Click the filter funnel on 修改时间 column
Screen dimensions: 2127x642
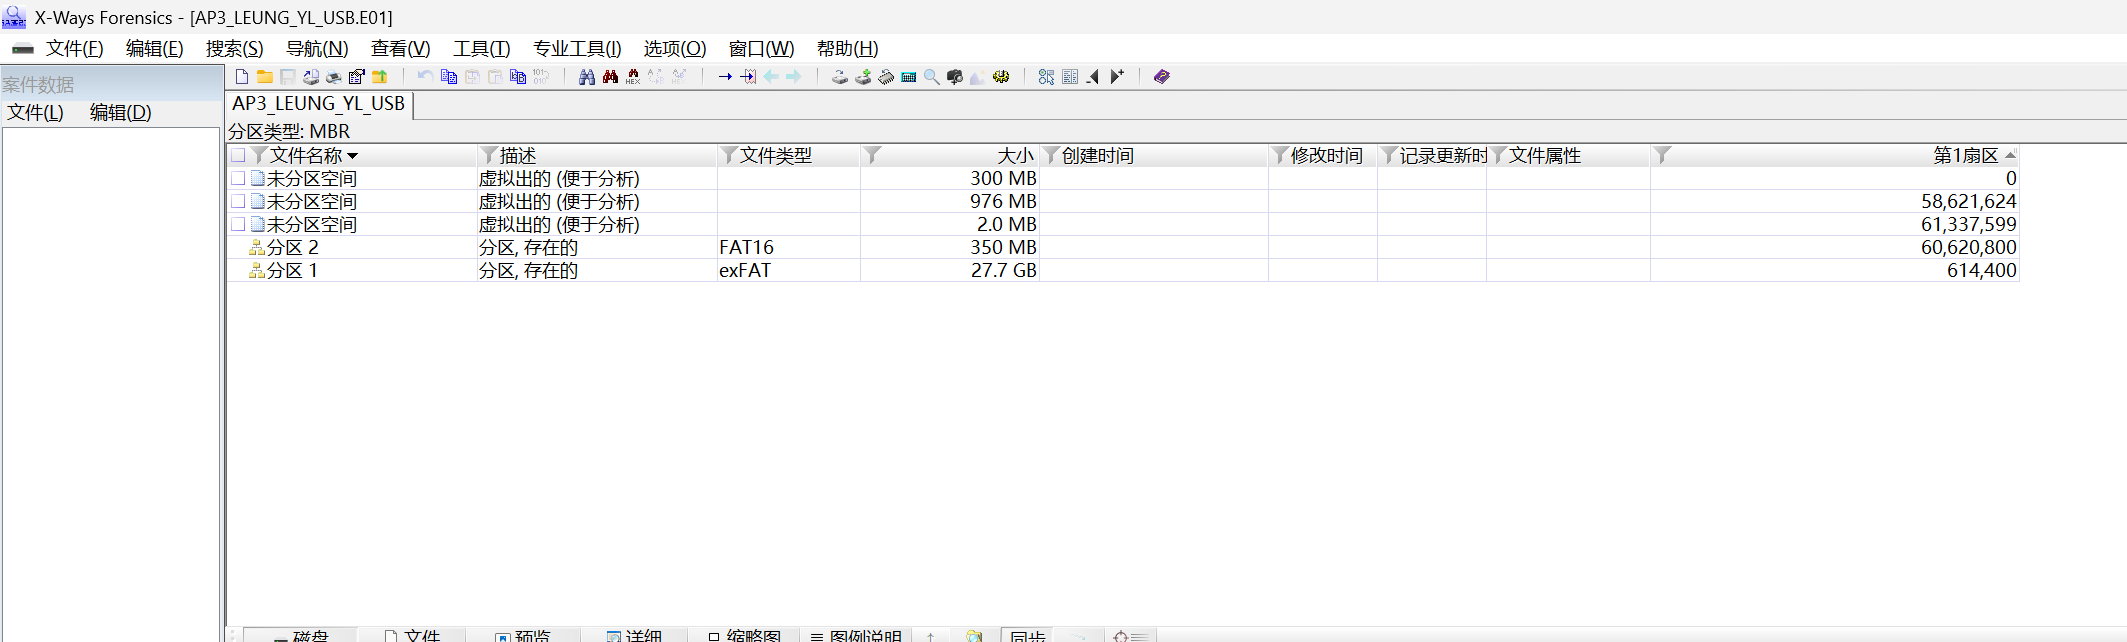coord(1280,155)
